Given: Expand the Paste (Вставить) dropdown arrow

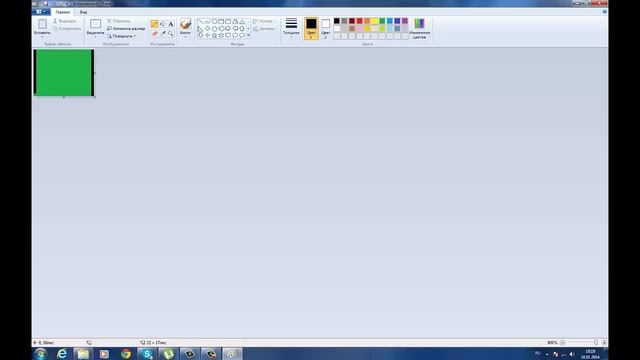Looking at the screenshot, I should point(42,36).
